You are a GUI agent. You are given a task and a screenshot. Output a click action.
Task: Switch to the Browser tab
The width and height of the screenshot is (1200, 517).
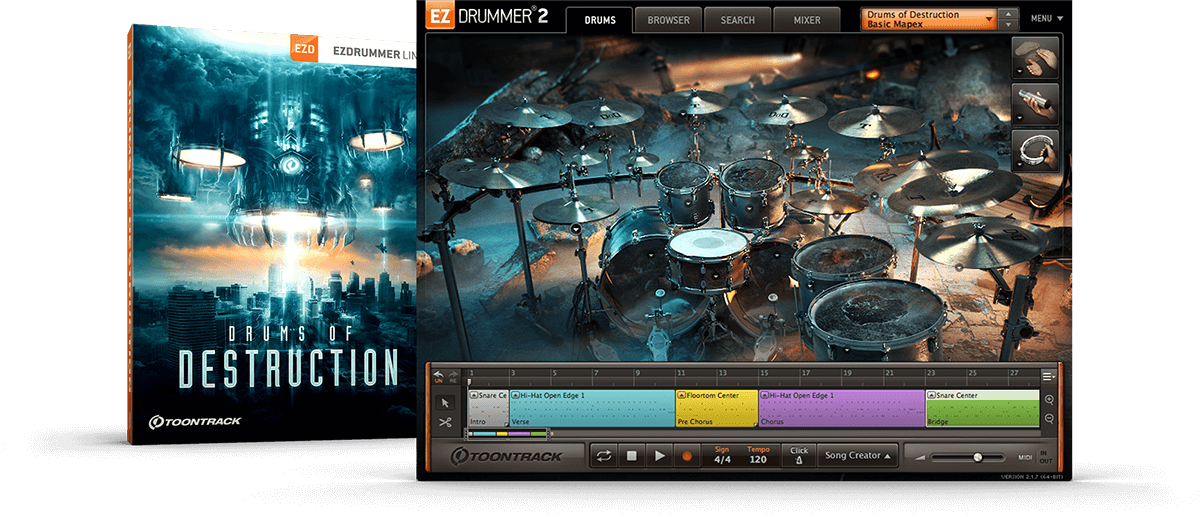pos(667,20)
